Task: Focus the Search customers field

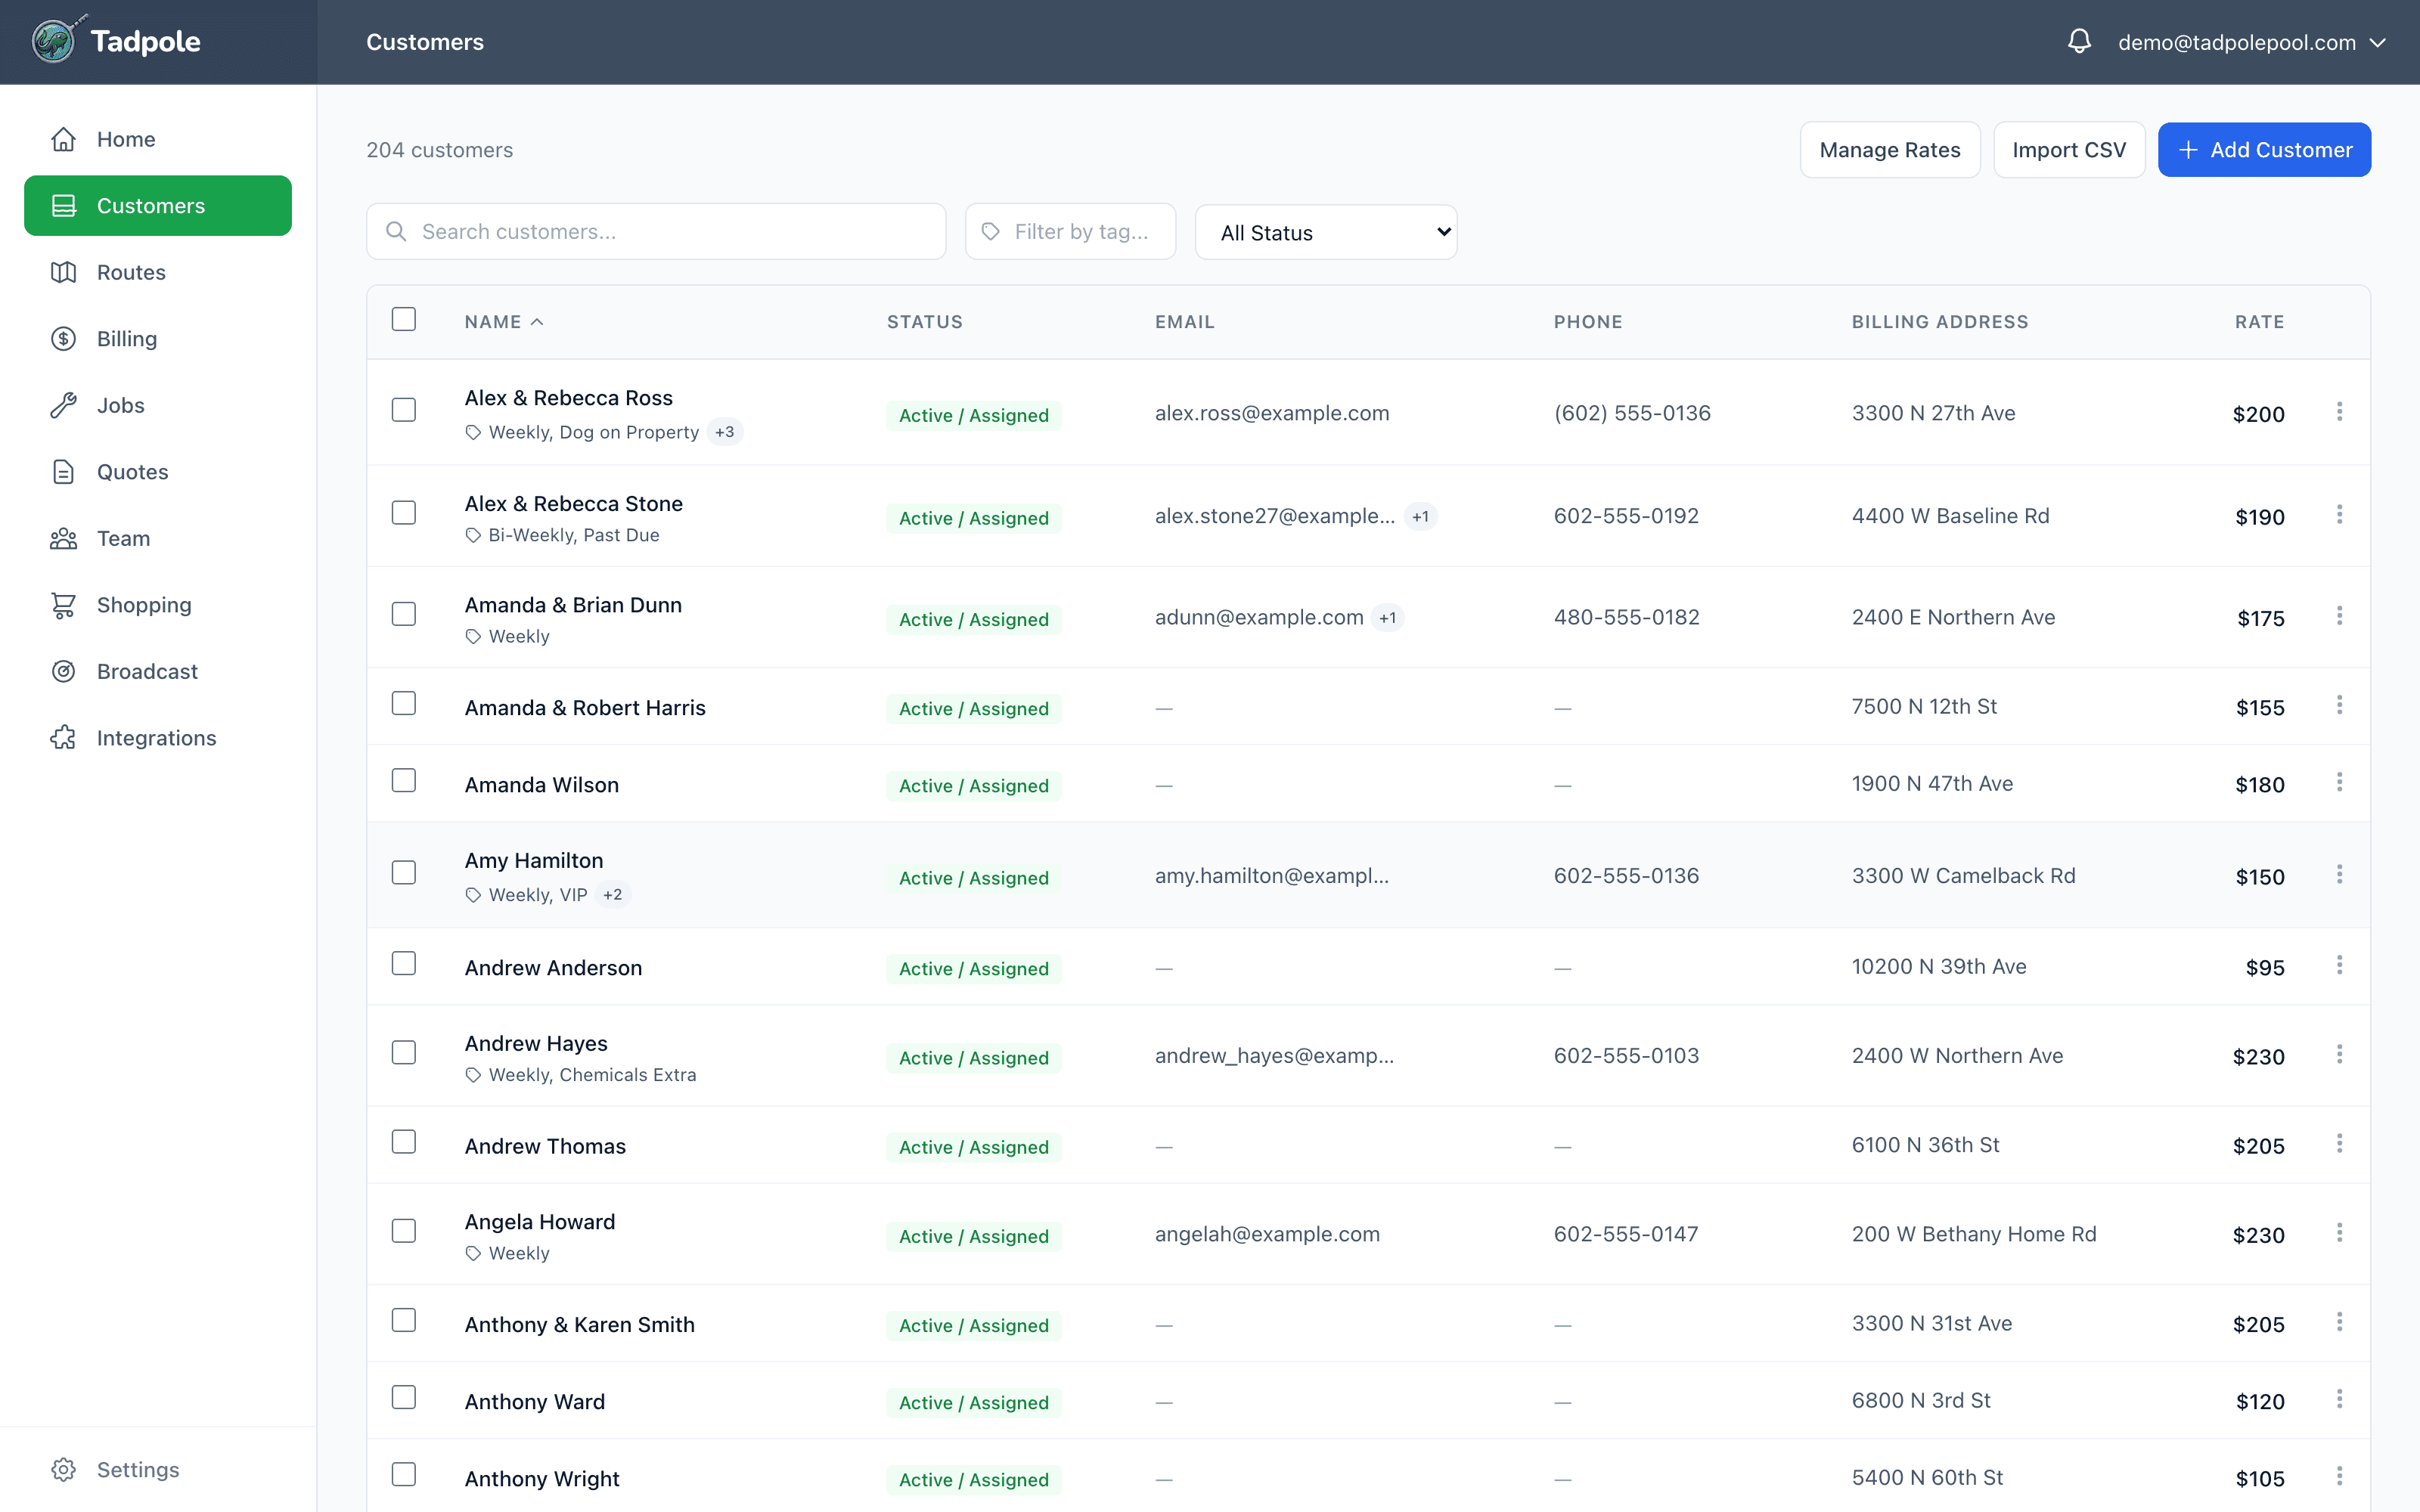Action: [x=656, y=232]
